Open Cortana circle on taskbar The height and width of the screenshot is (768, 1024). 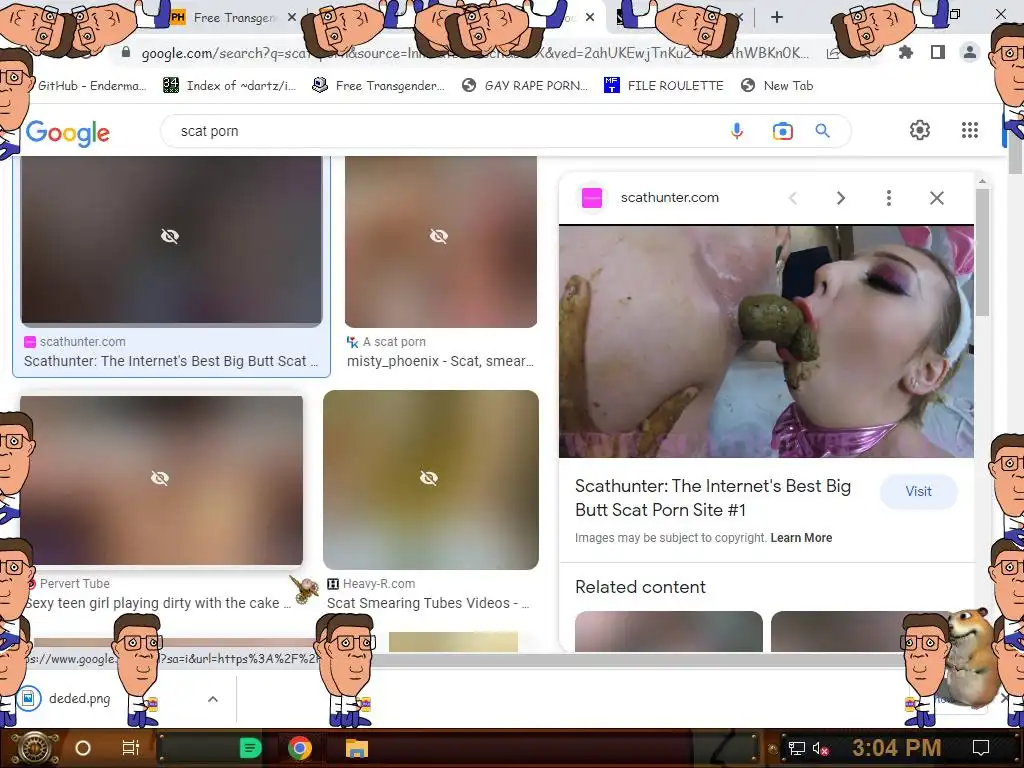83,748
